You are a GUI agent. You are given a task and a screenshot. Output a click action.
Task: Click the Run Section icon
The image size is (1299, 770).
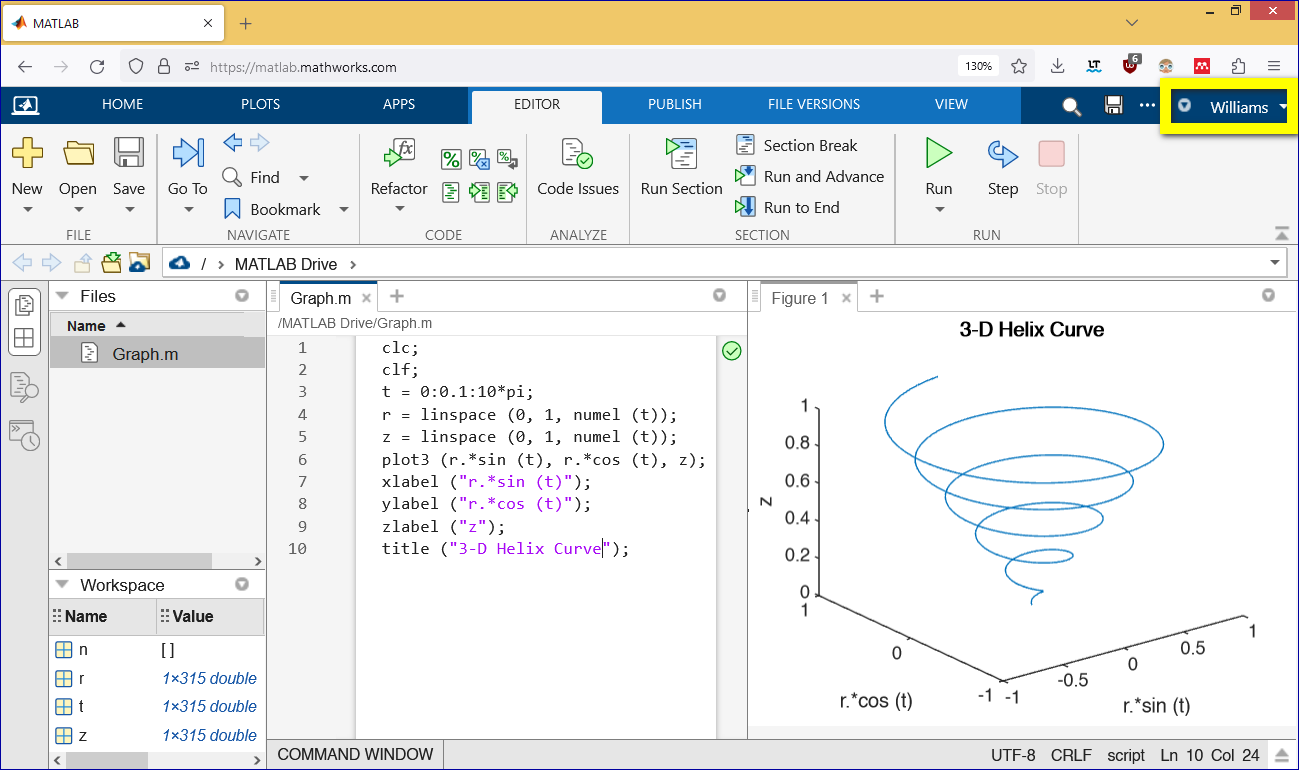[682, 154]
